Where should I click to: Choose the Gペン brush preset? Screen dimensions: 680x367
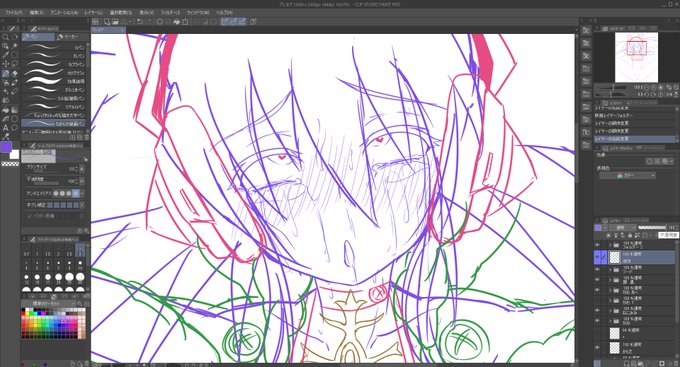[x=54, y=48]
